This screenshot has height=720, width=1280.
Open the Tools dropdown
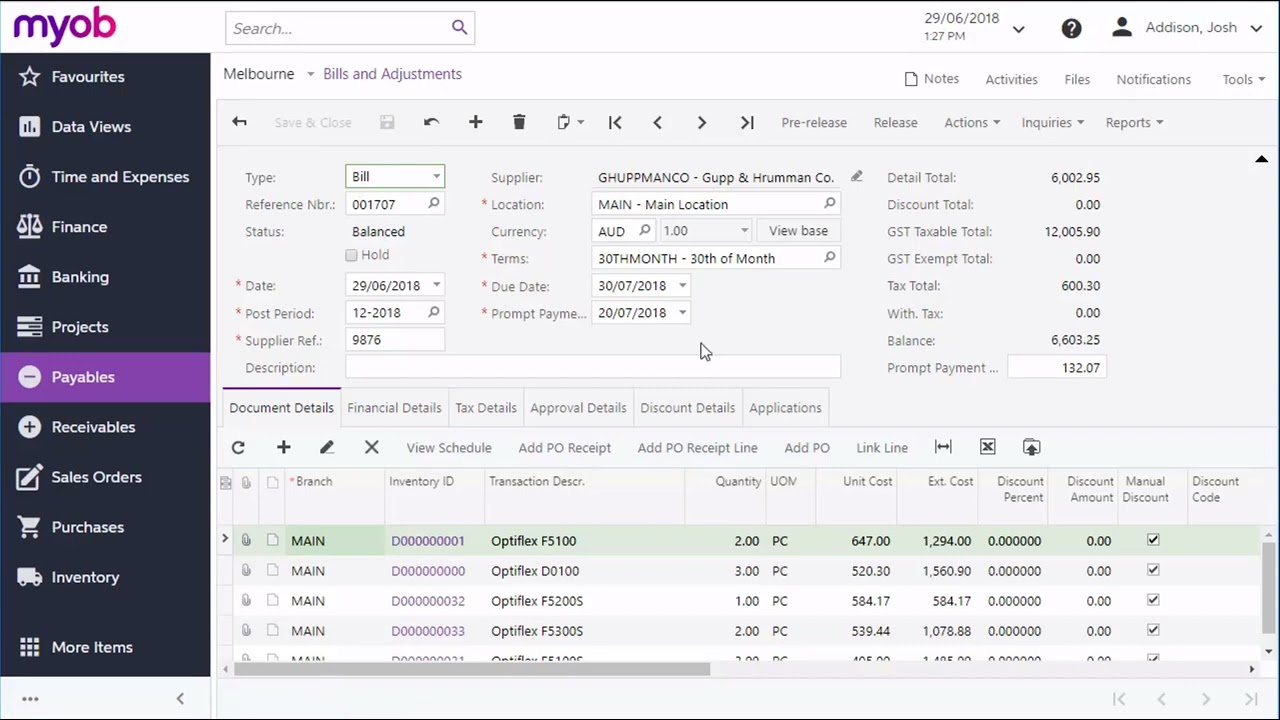click(1244, 79)
